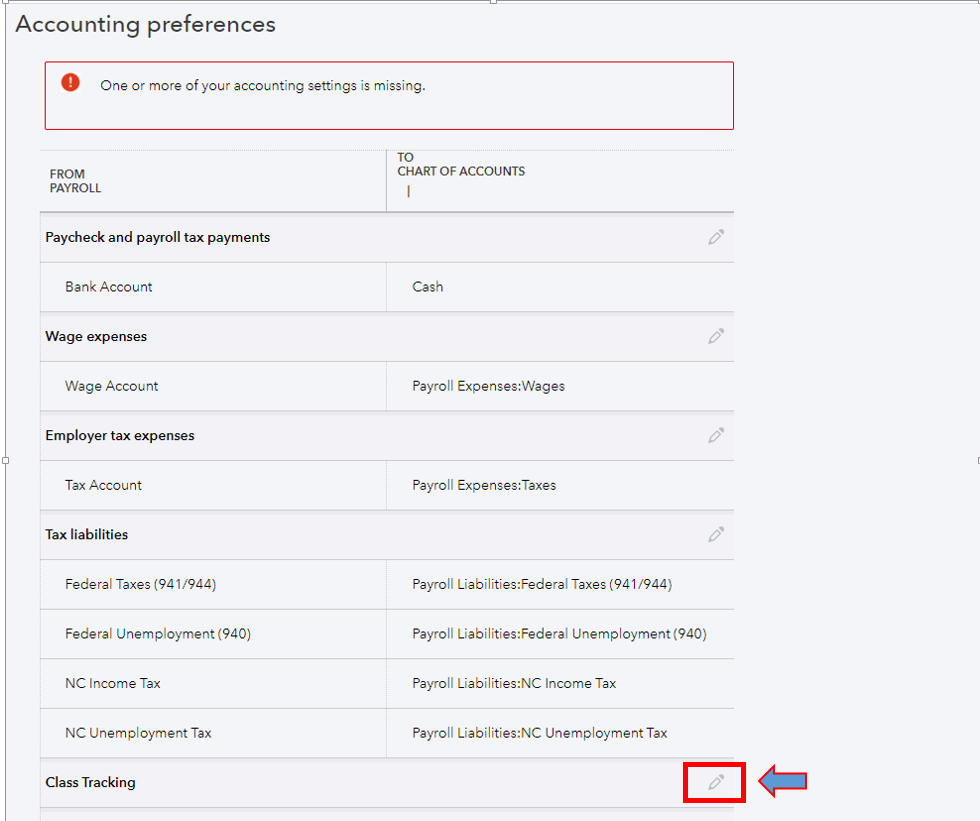This screenshot has width=980, height=821.
Task: Click Payroll Expenses:Wages account mapping
Action: (488, 386)
